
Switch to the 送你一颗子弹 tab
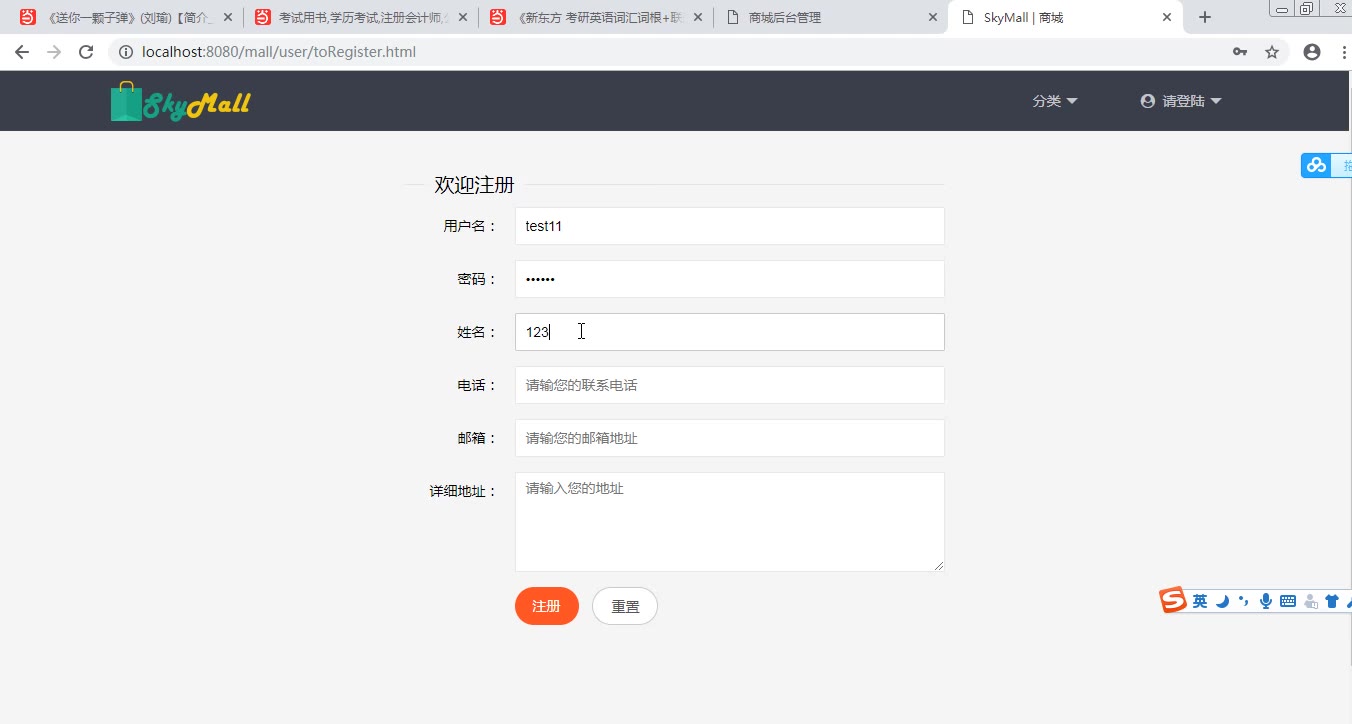126,18
